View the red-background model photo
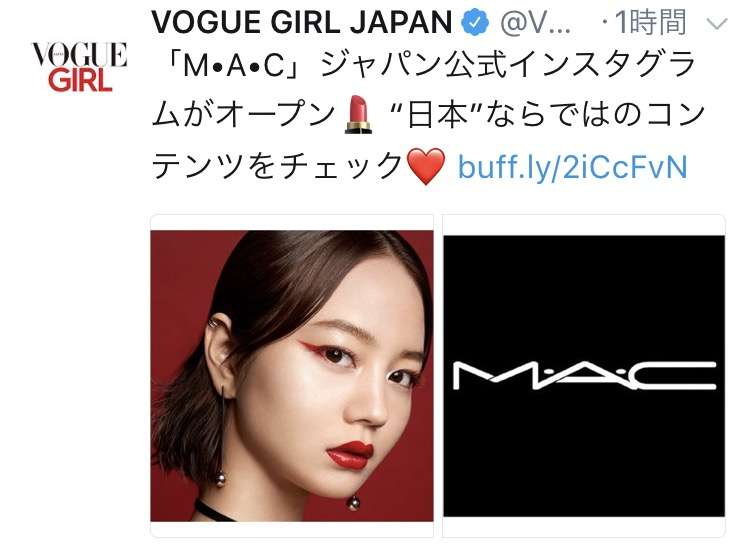The image size is (750, 557). click(292, 376)
